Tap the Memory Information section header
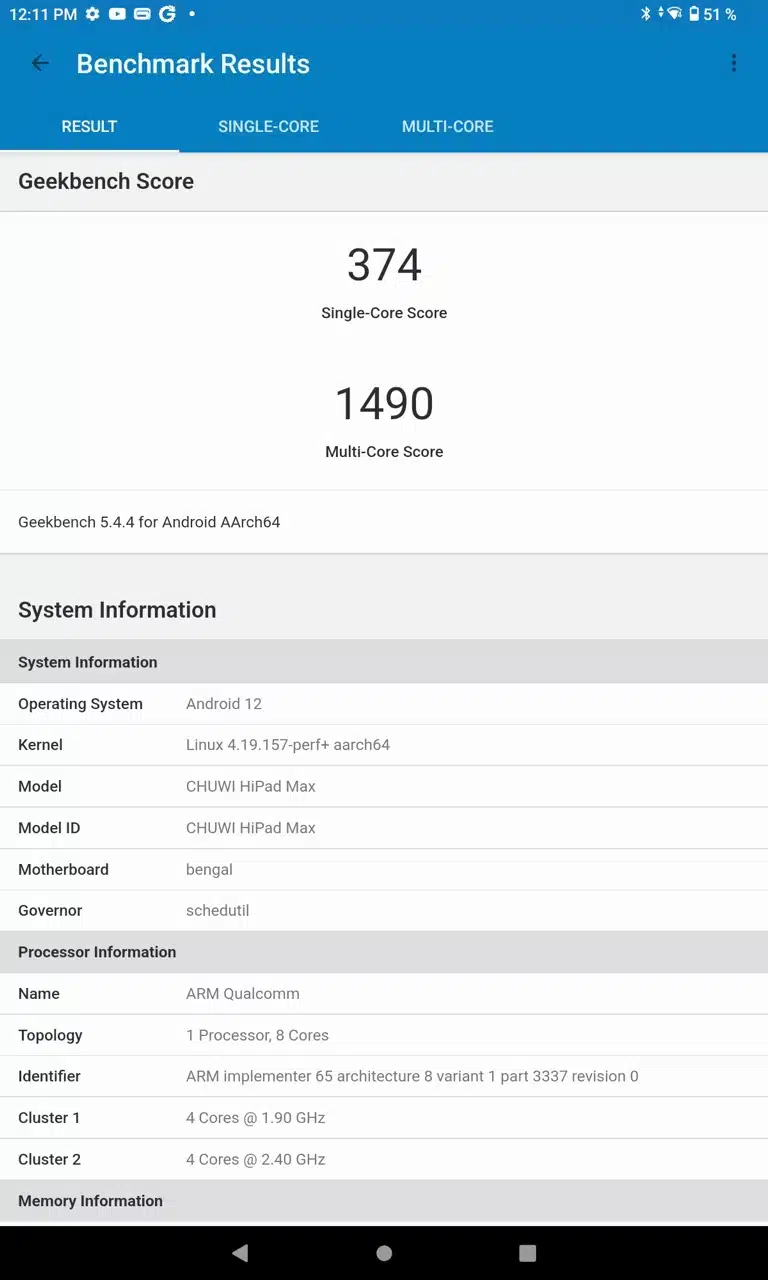This screenshot has width=768, height=1280. point(384,1201)
